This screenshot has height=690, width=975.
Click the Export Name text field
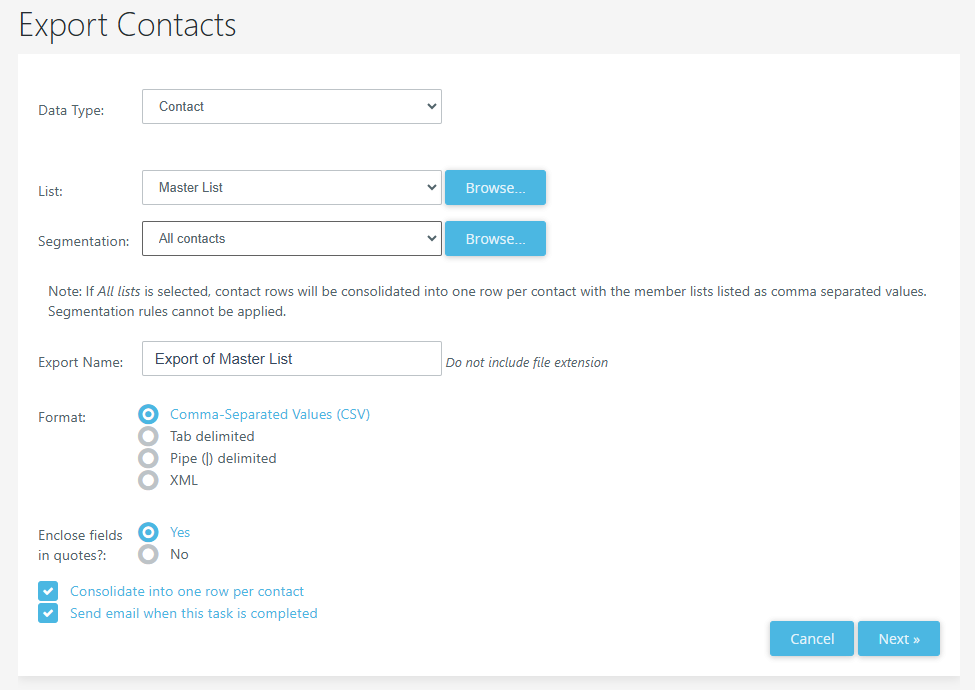pos(291,359)
